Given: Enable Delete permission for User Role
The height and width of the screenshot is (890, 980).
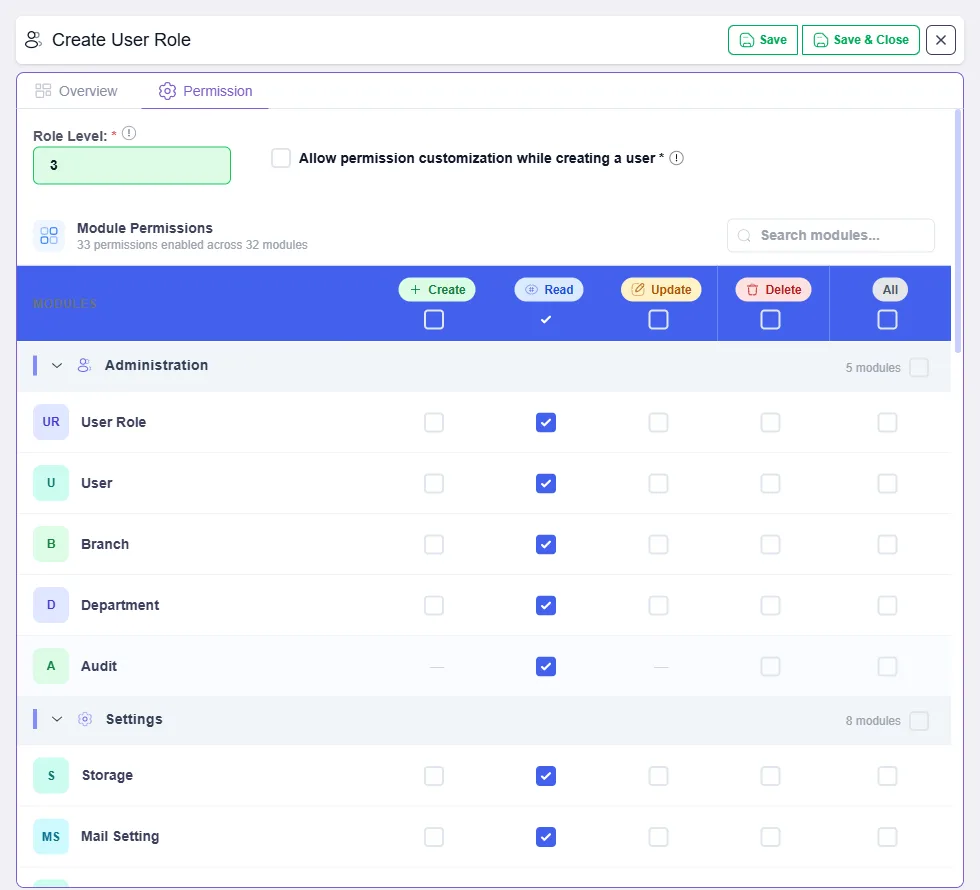Looking at the screenshot, I should pos(770,422).
